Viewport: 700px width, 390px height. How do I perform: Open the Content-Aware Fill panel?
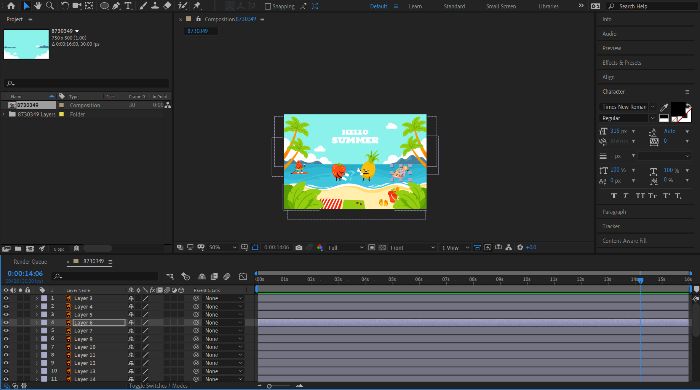coord(624,241)
